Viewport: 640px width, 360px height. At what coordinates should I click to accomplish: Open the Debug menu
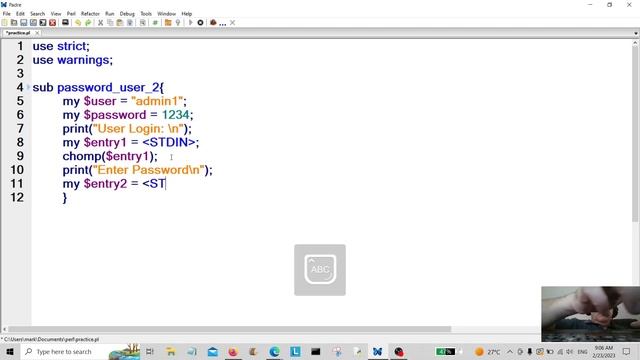point(127,13)
